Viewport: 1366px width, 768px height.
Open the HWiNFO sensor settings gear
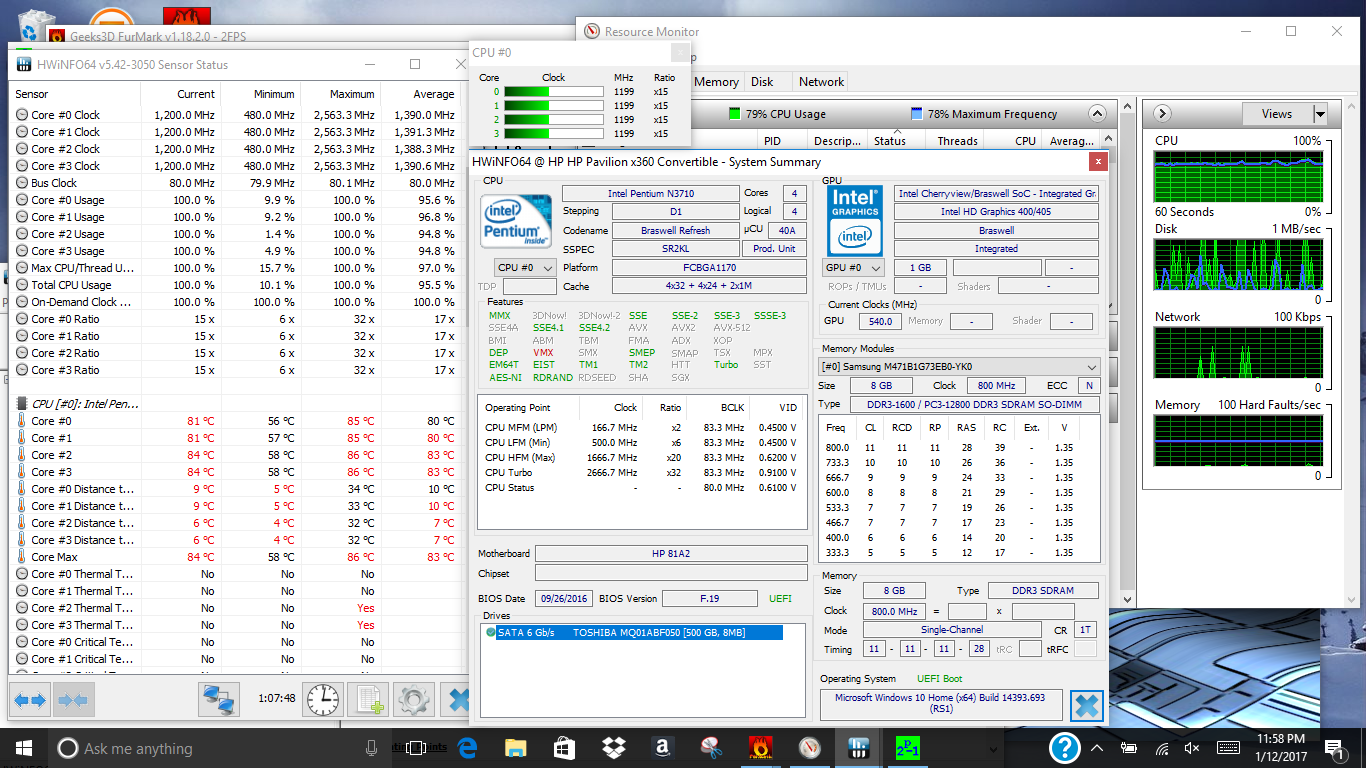click(x=413, y=700)
